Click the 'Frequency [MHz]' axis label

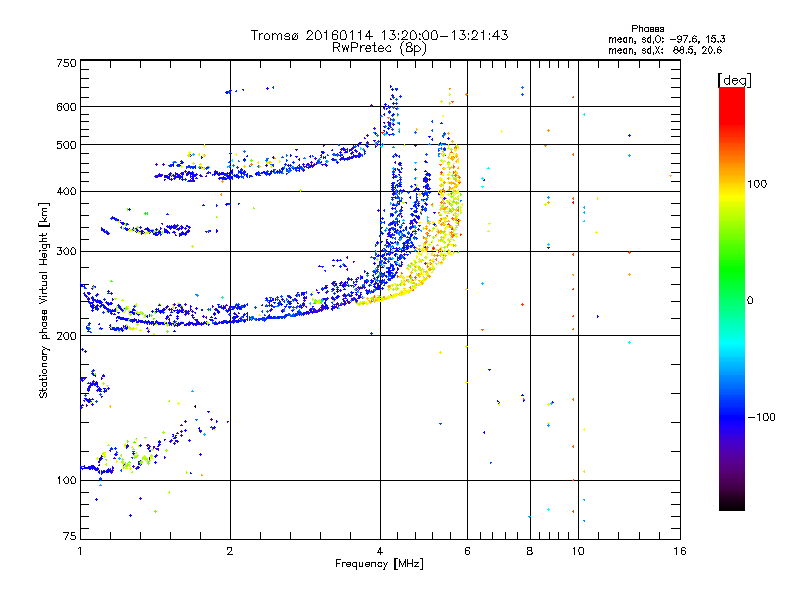coord(380,564)
